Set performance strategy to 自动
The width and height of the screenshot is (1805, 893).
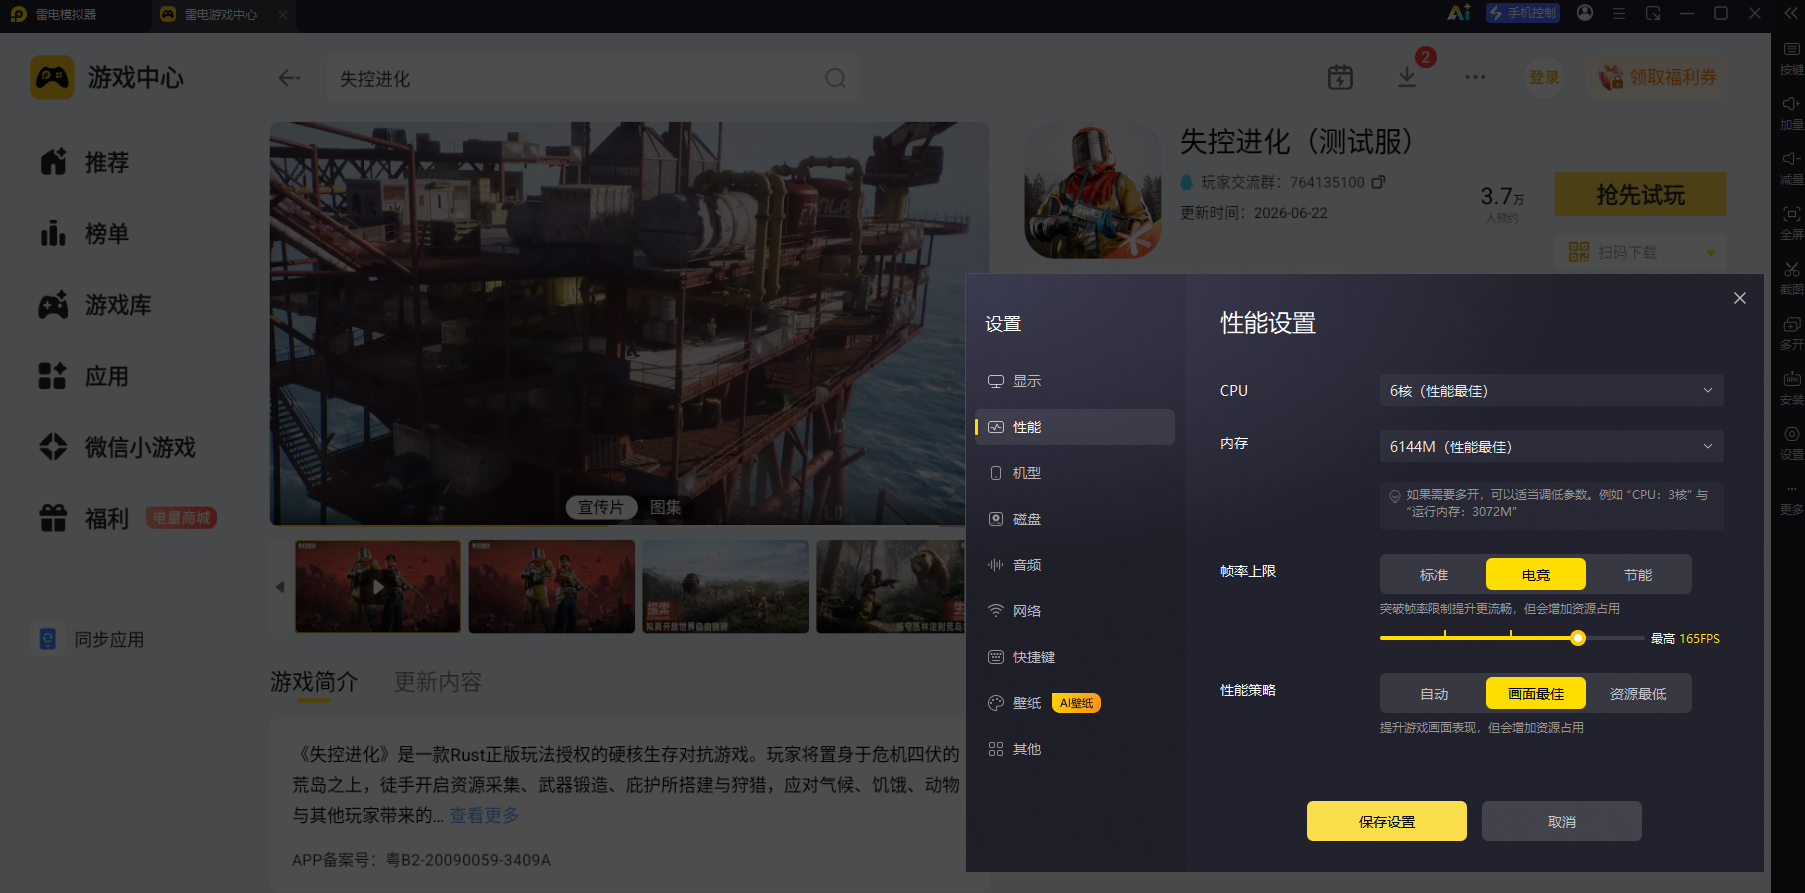click(1434, 693)
